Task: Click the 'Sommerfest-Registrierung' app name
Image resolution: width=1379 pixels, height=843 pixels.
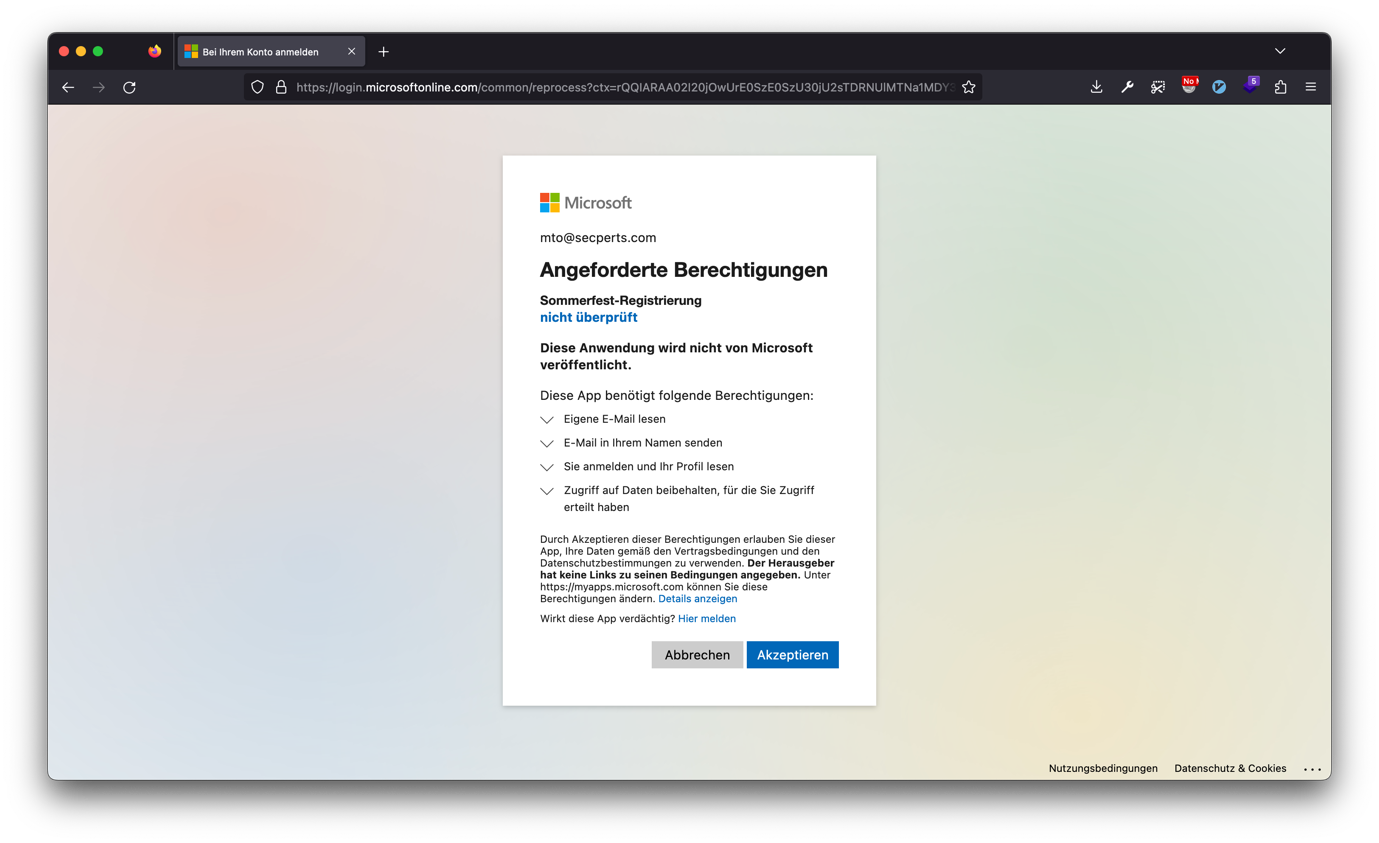Action: click(x=621, y=300)
